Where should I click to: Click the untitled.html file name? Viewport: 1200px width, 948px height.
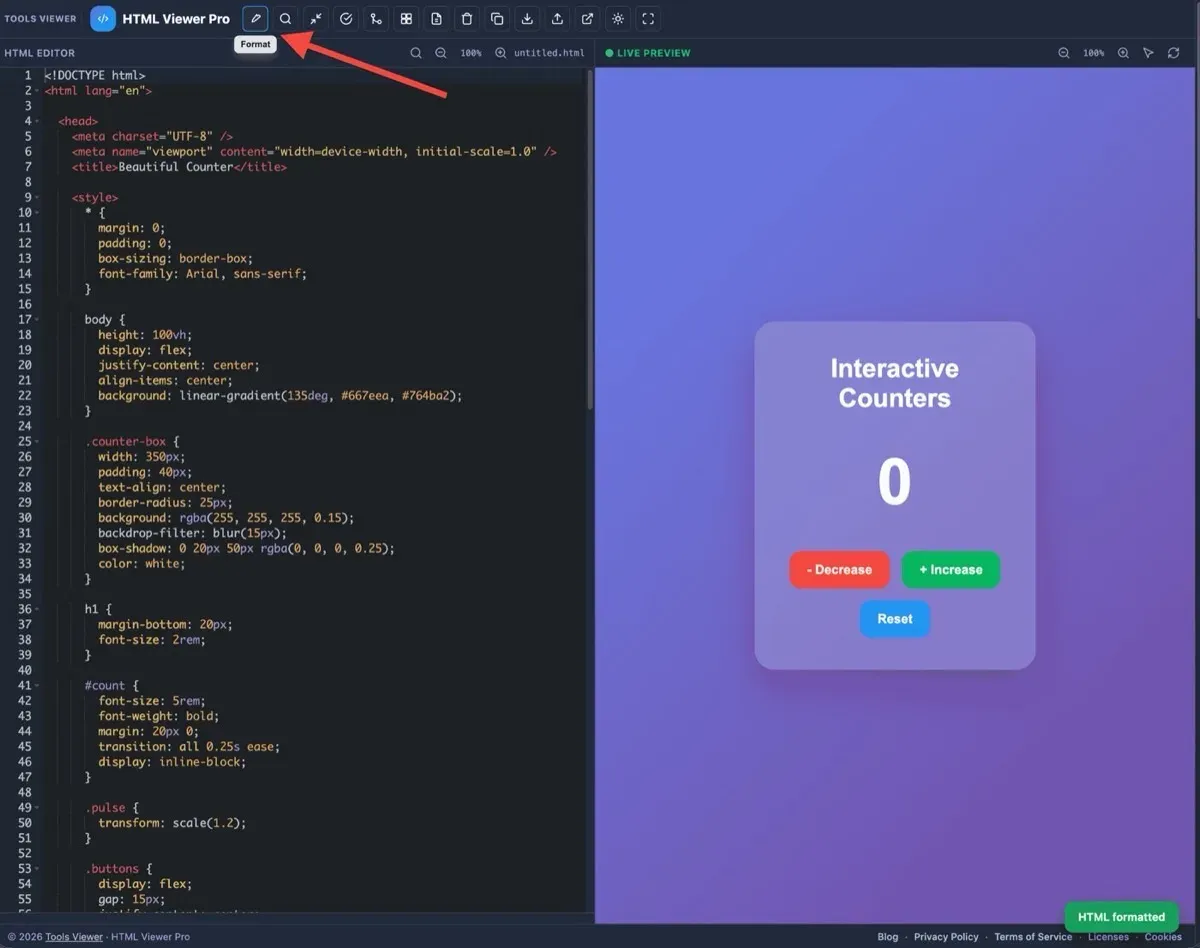(x=549, y=53)
